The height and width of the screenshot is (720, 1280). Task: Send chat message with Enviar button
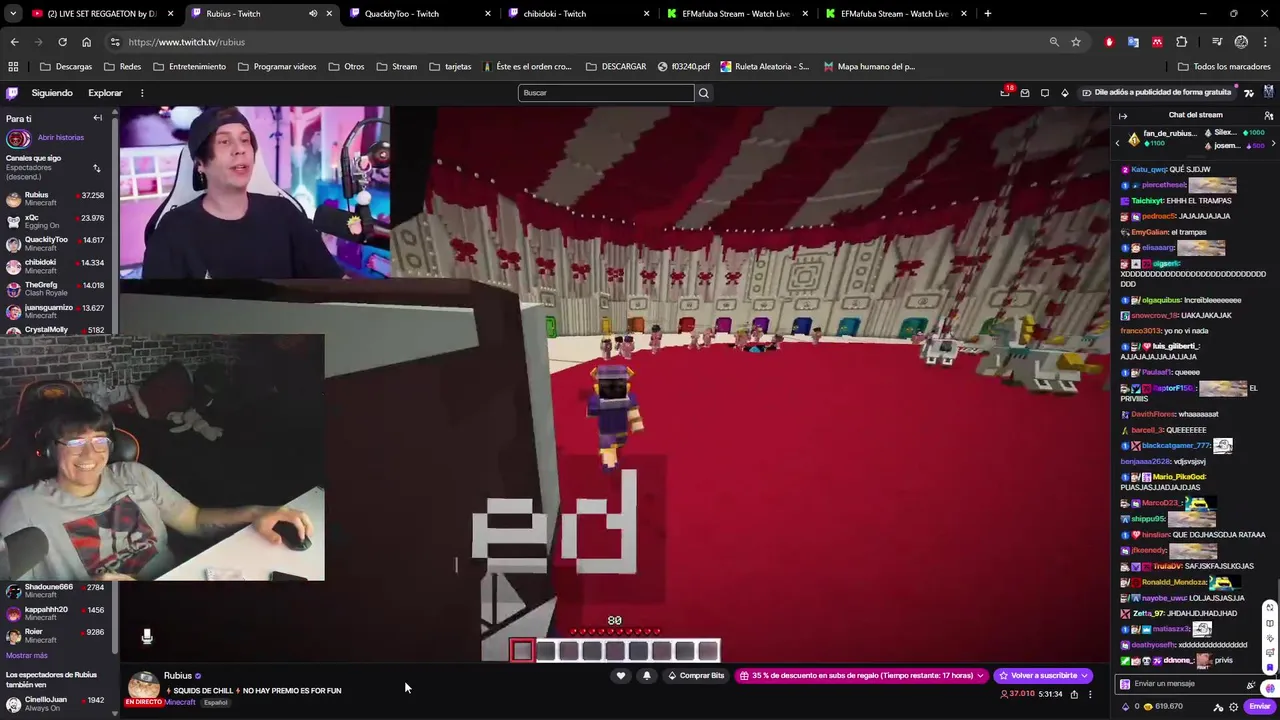1259,707
